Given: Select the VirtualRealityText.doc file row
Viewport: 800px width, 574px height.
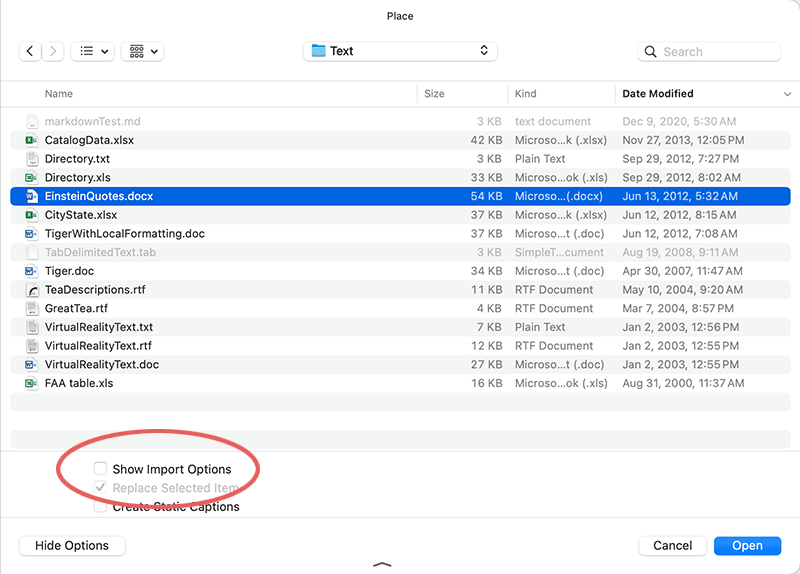Looking at the screenshot, I should [400, 365].
